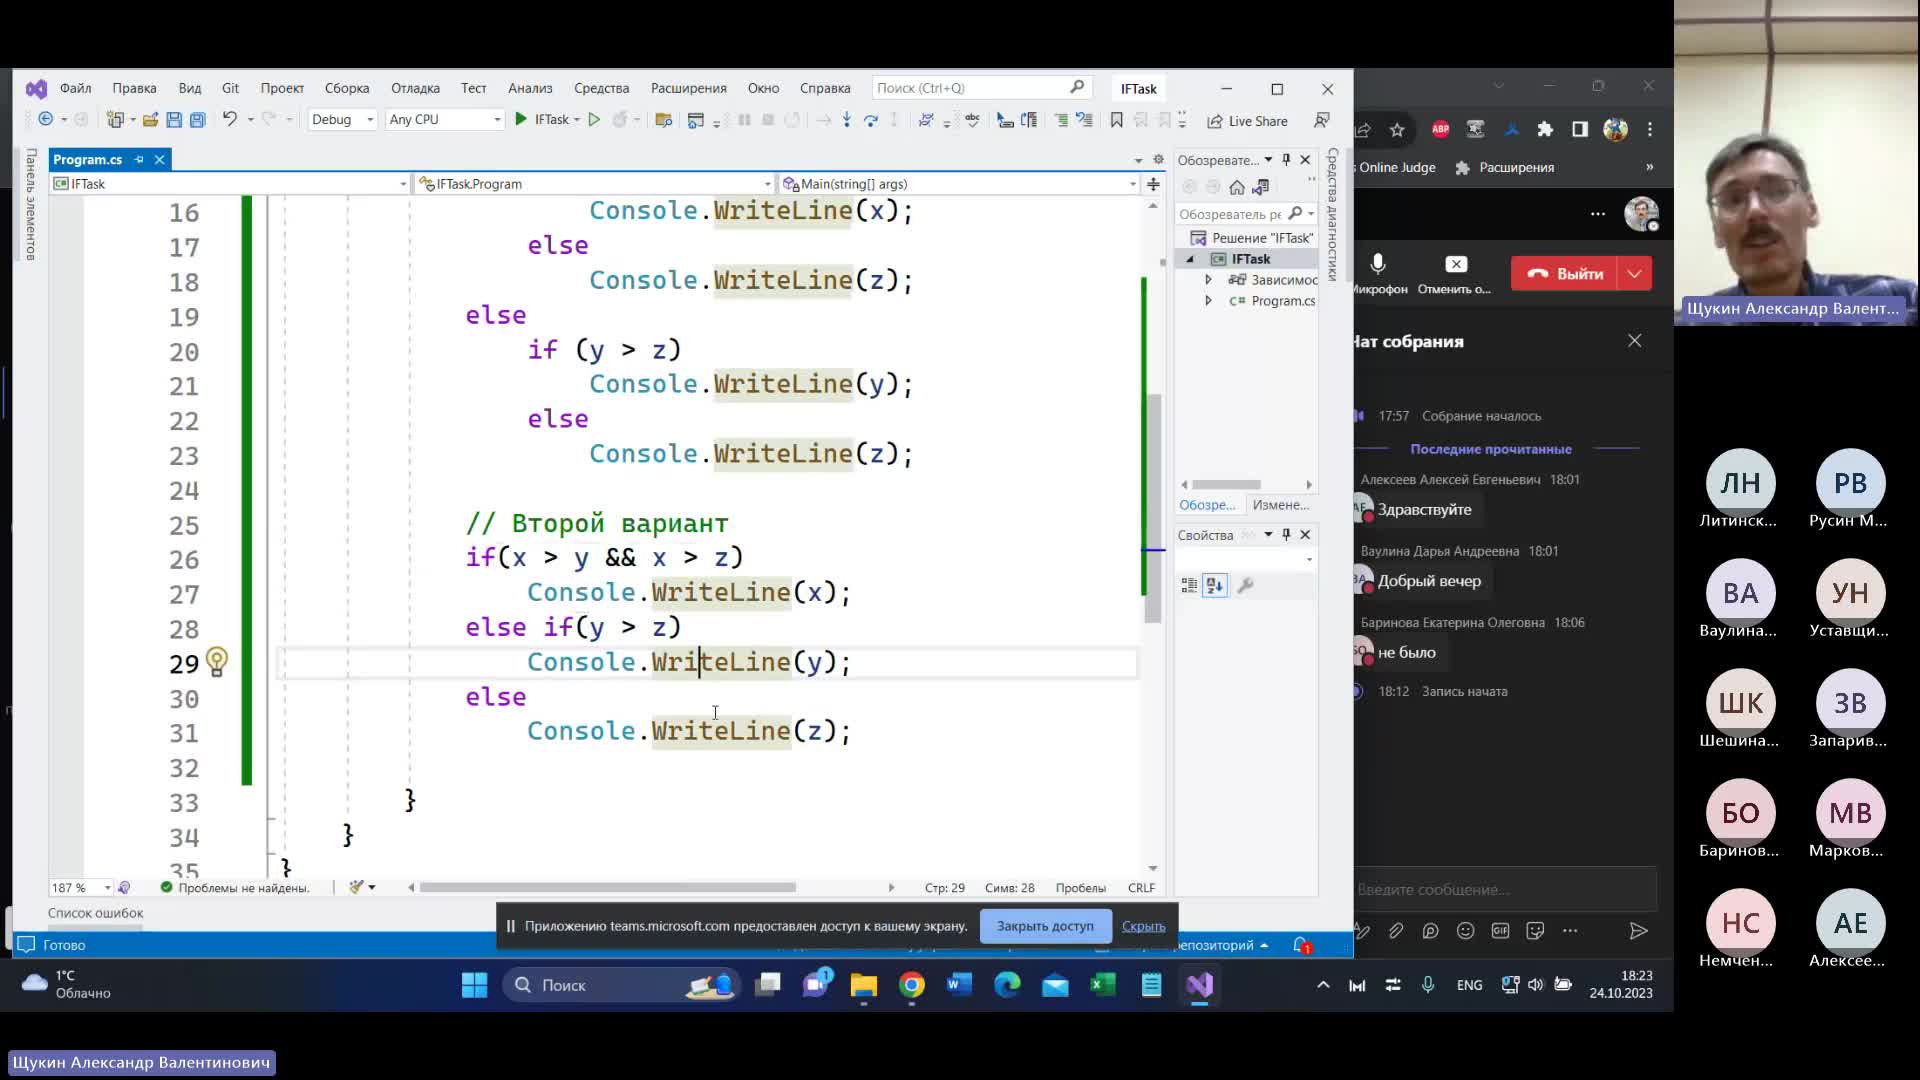Click the GIF icon in Teams chat toolbar
Image resolution: width=1920 pixels, height=1080 pixels.
click(1501, 931)
